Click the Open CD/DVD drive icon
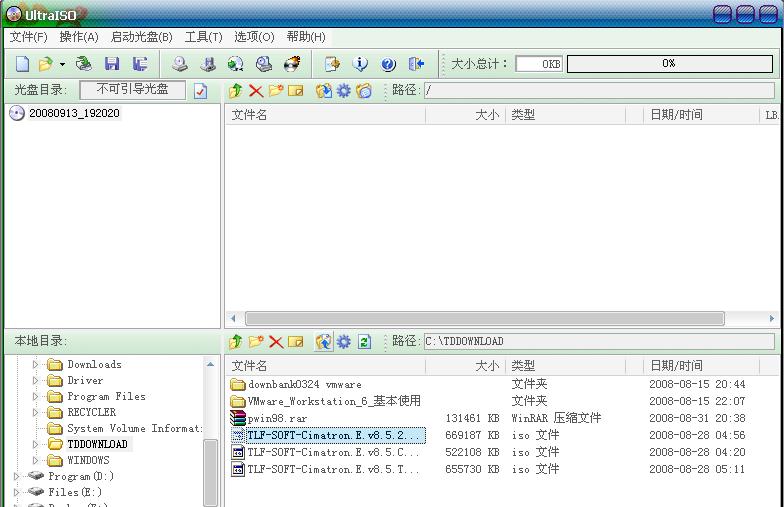 84,64
